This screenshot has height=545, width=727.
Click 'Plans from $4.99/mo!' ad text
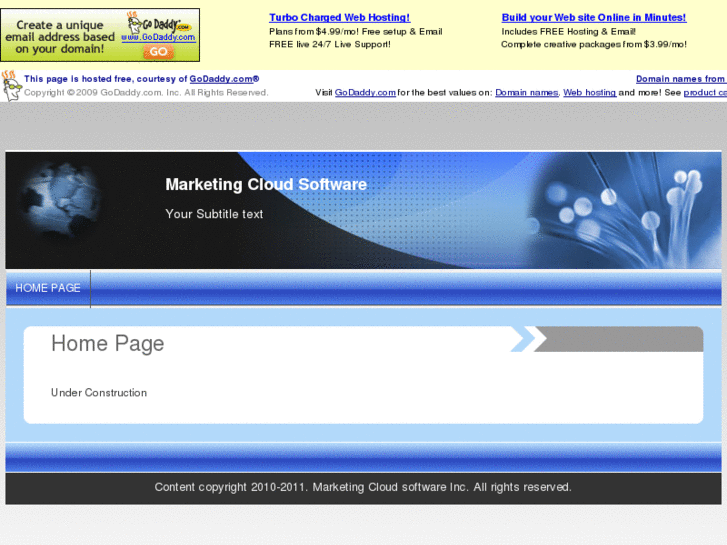[356, 32]
